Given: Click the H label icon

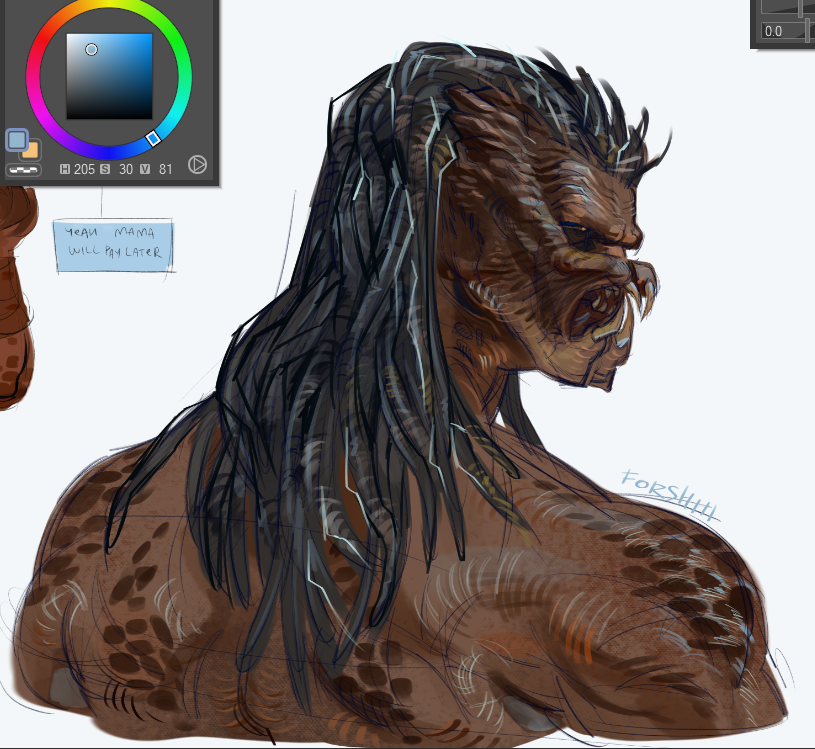Looking at the screenshot, I should coord(65,169).
